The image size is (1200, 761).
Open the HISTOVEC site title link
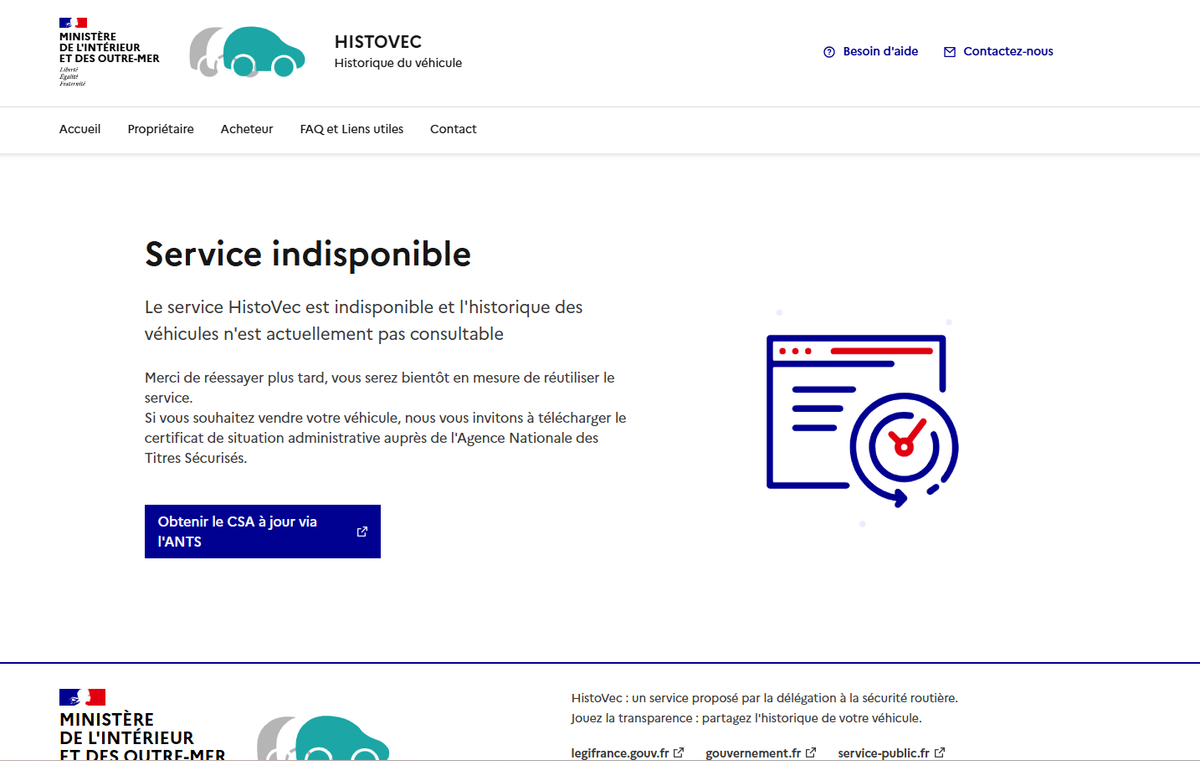pyautogui.click(x=378, y=42)
